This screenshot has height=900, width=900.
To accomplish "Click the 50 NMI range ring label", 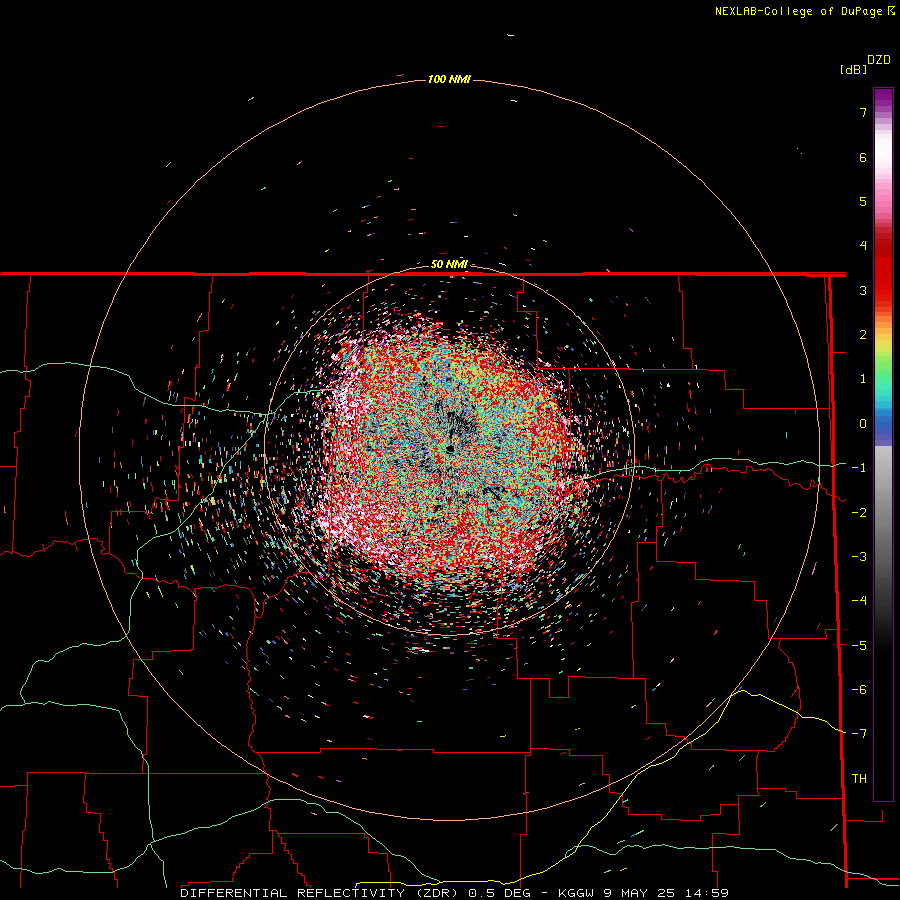I will [x=449, y=264].
